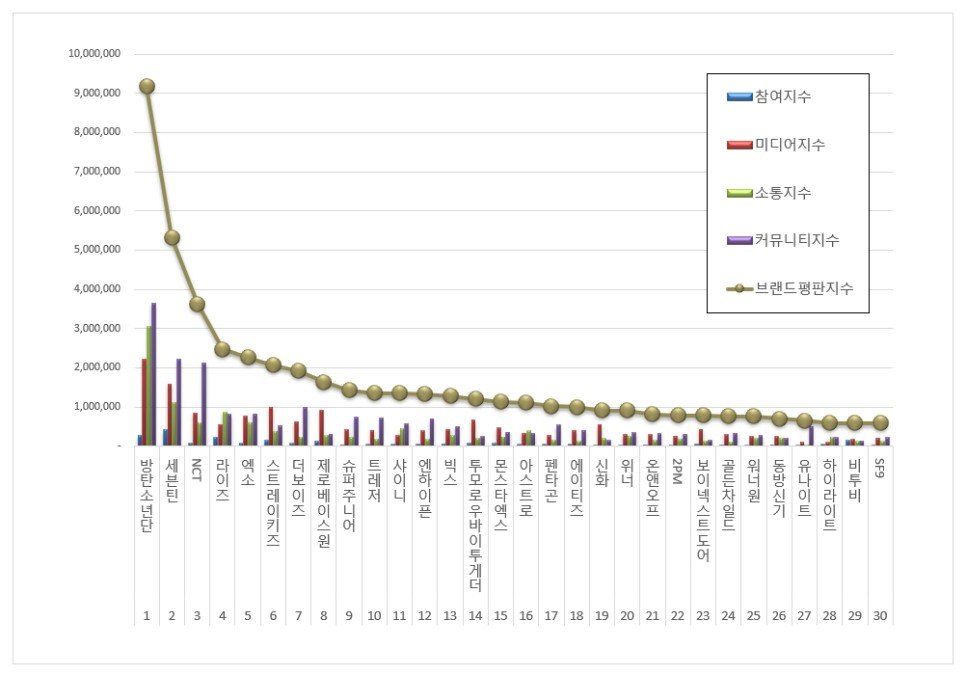Click the 소통지수 green legend swatch

click(x=739, y=193)
